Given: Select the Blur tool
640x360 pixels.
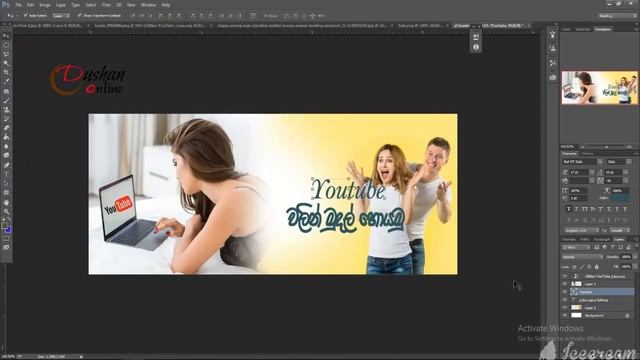Looking at the screenshot, I should click(6, 146).
